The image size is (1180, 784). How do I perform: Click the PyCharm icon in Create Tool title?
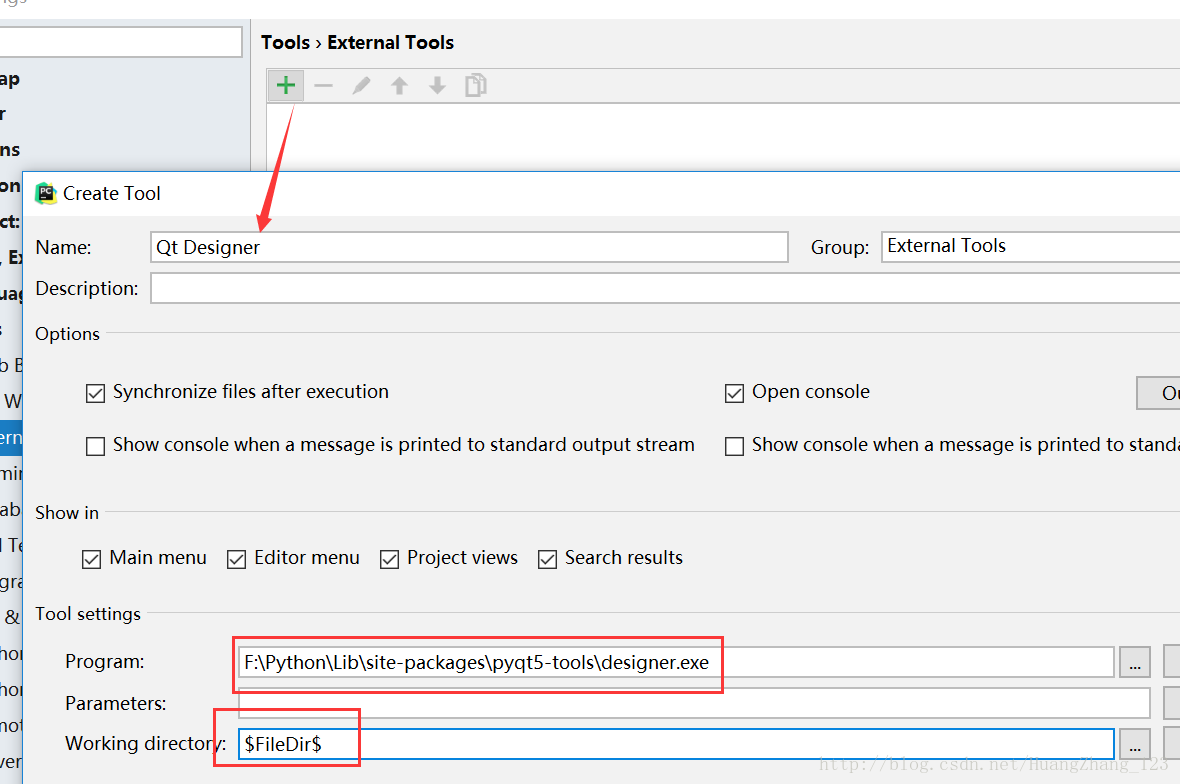click(46, 193)
